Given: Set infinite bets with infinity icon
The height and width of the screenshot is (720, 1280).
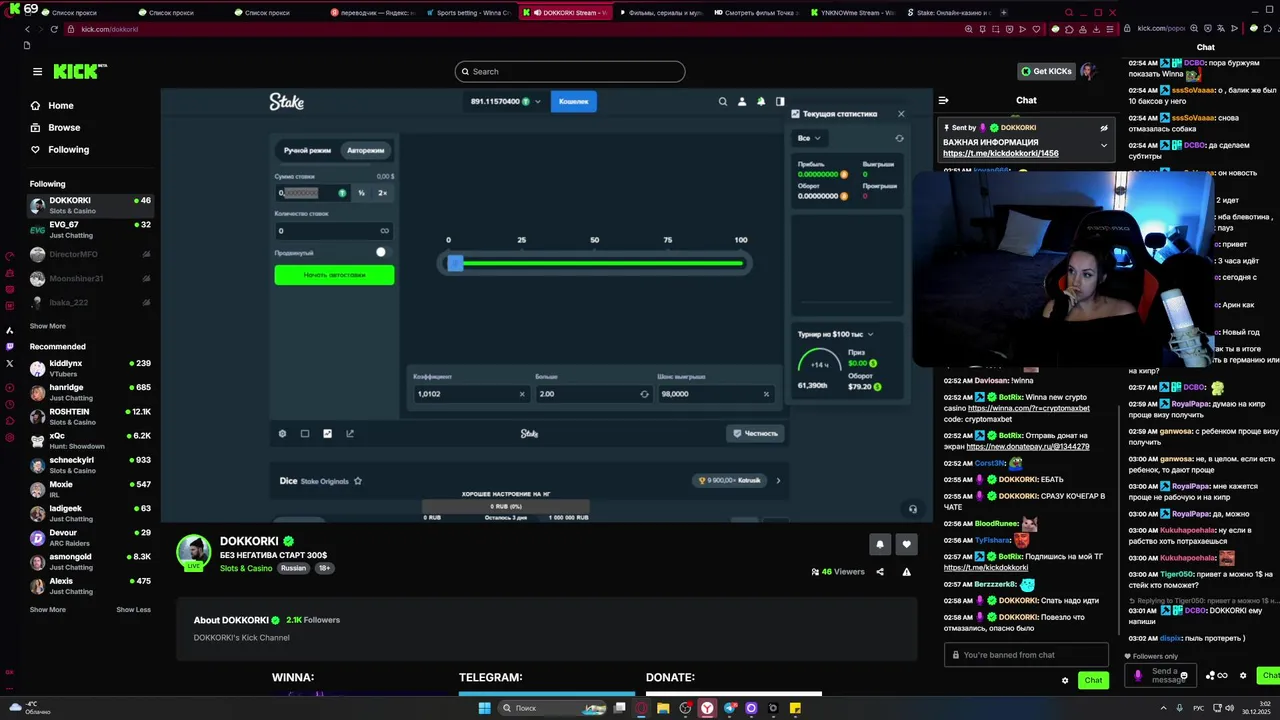Looking at the screenshot, I should pos(384,231).
